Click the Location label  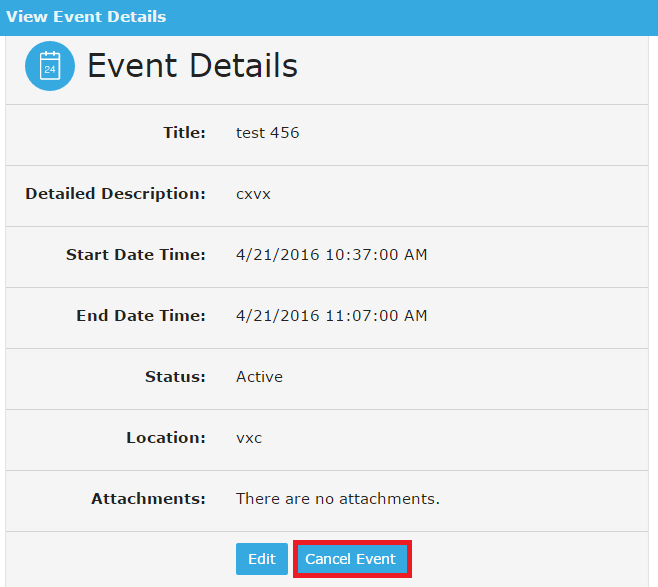[x=166, y=438]
